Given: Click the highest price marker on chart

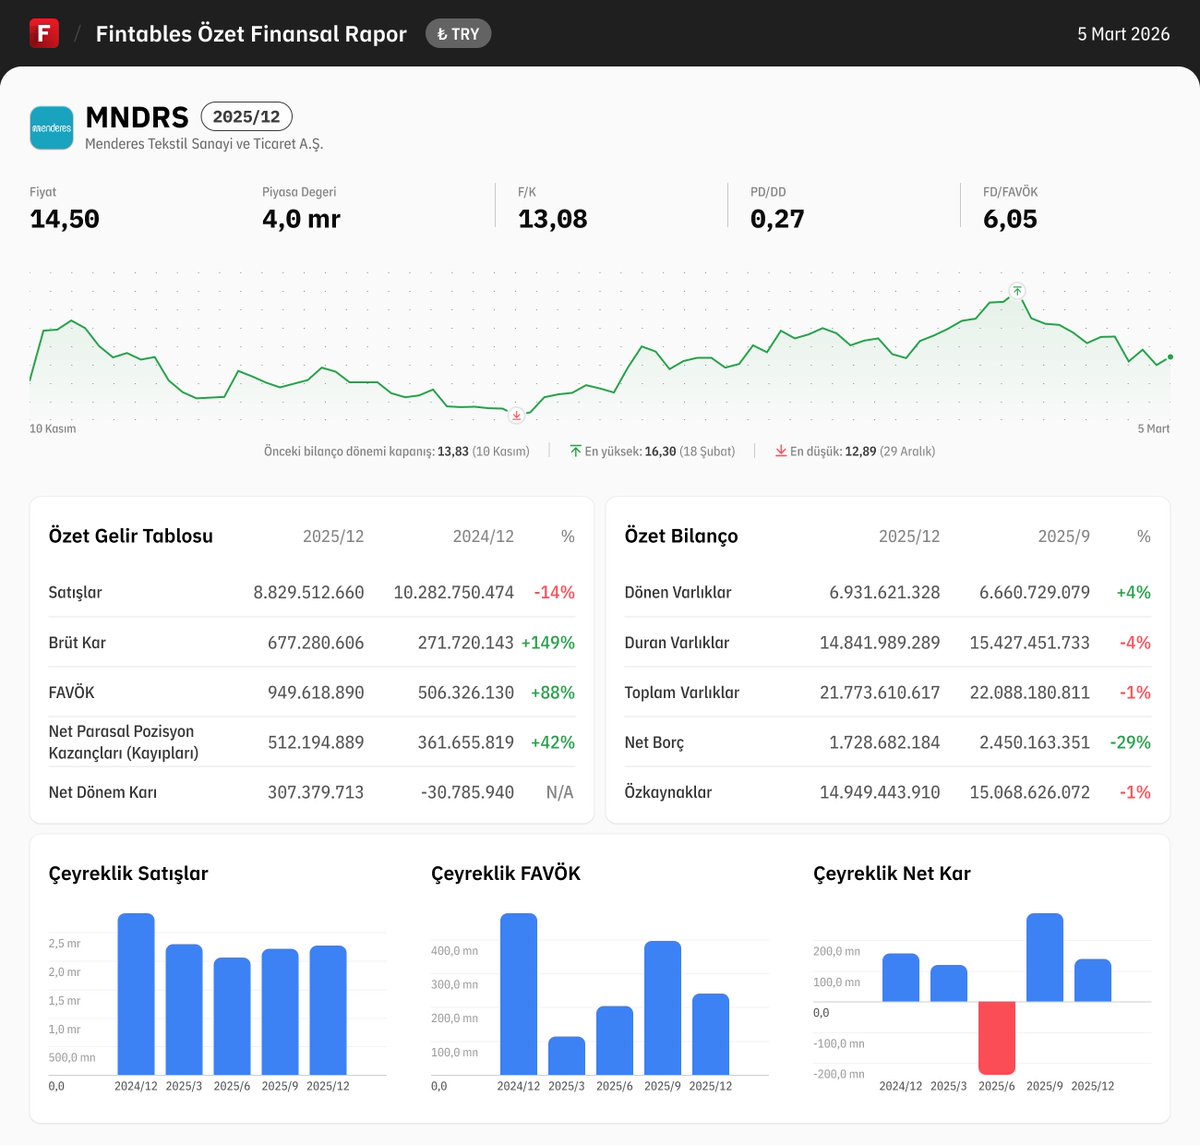Looking at the screenshot, I should (x=1017, y=291).
